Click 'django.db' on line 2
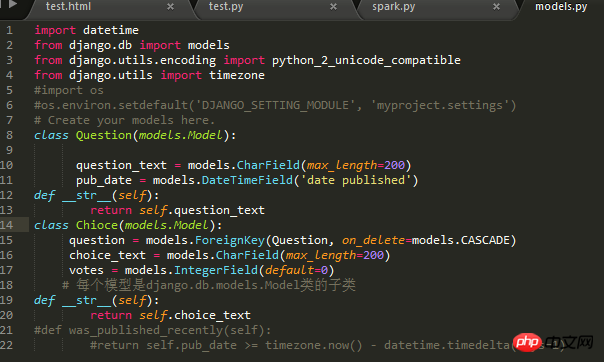 coord(100,45)
